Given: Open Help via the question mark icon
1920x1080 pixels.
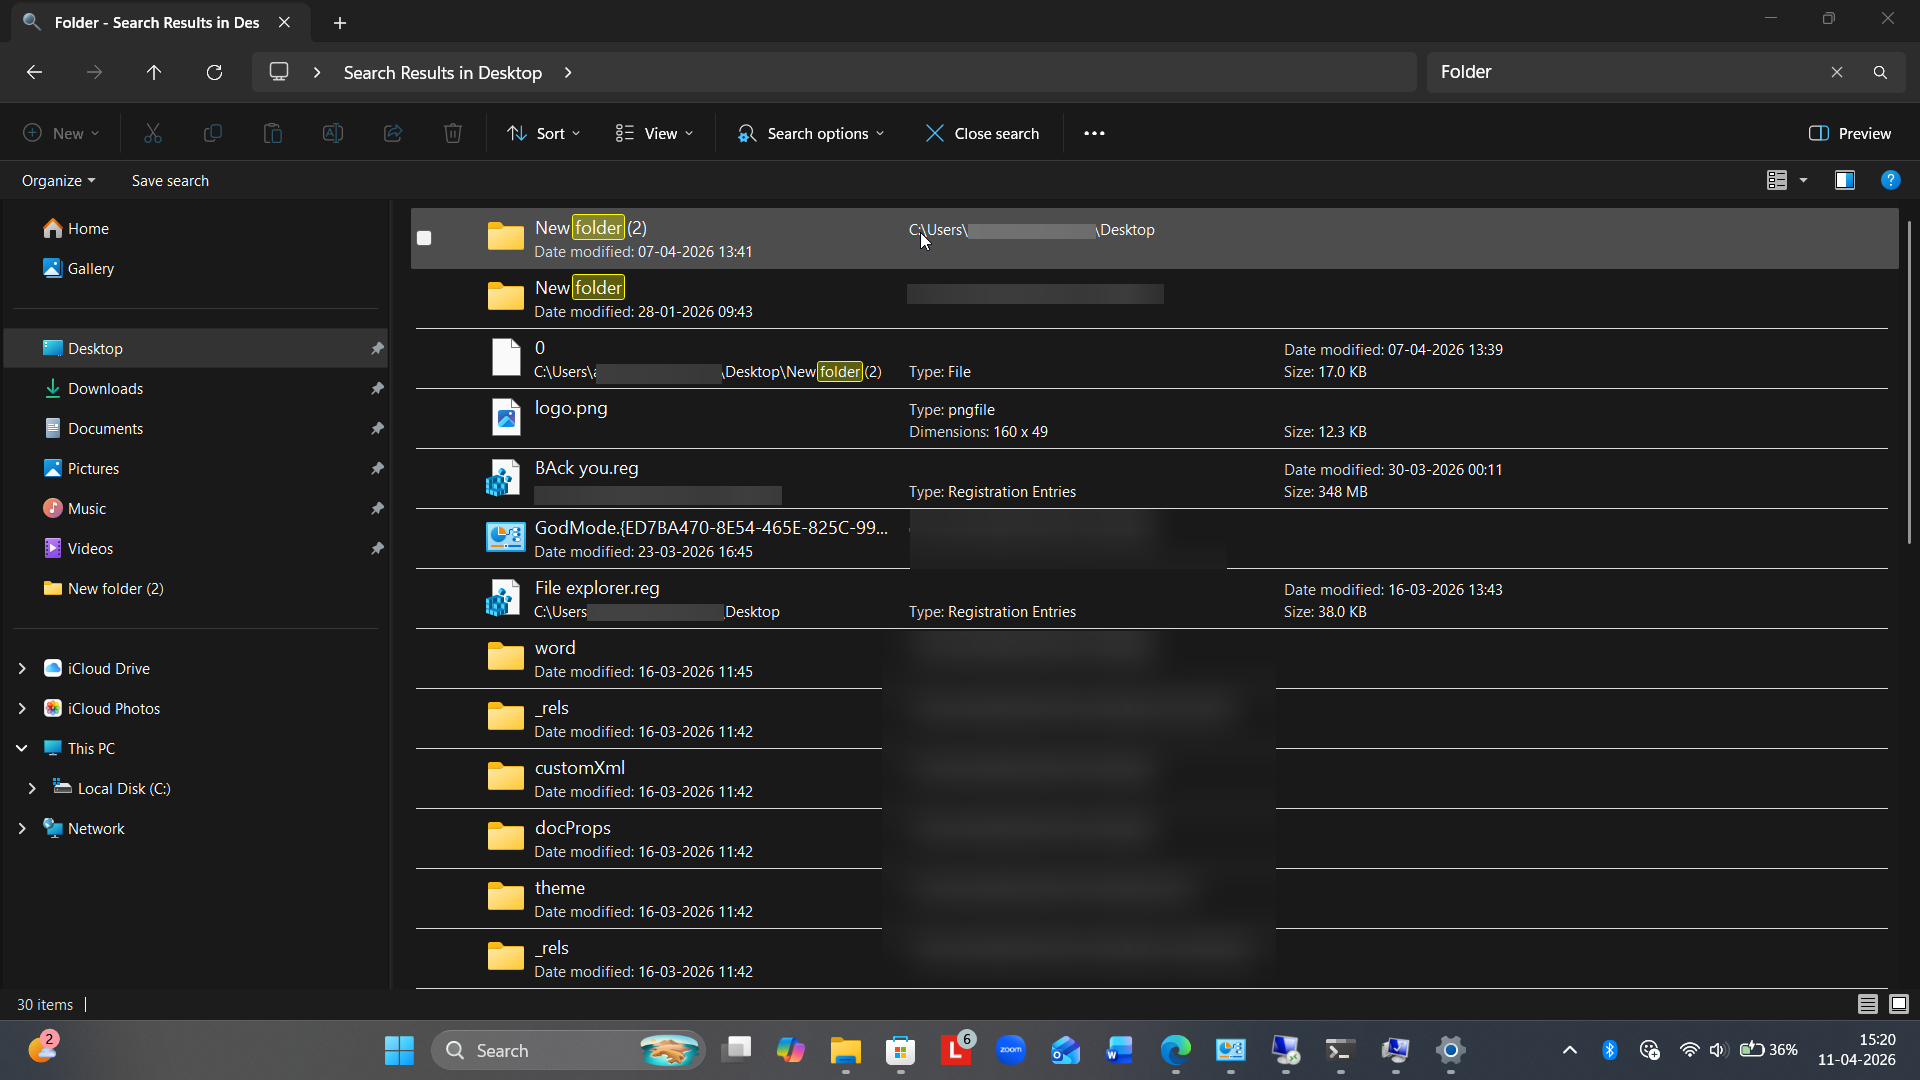Looking at the screenshot, I should pyautogui.click(x=1891, y=180).
